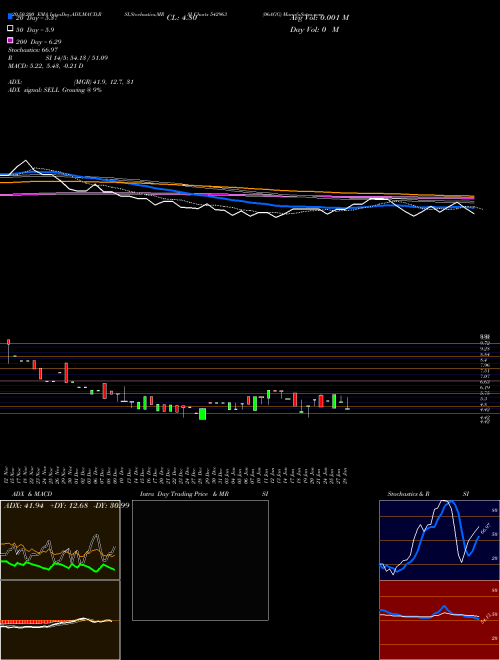The height and width of the screenshot is (660, 500).
Task: Open the blue Stochastics chart panel
Action: (x=439, y=540)
